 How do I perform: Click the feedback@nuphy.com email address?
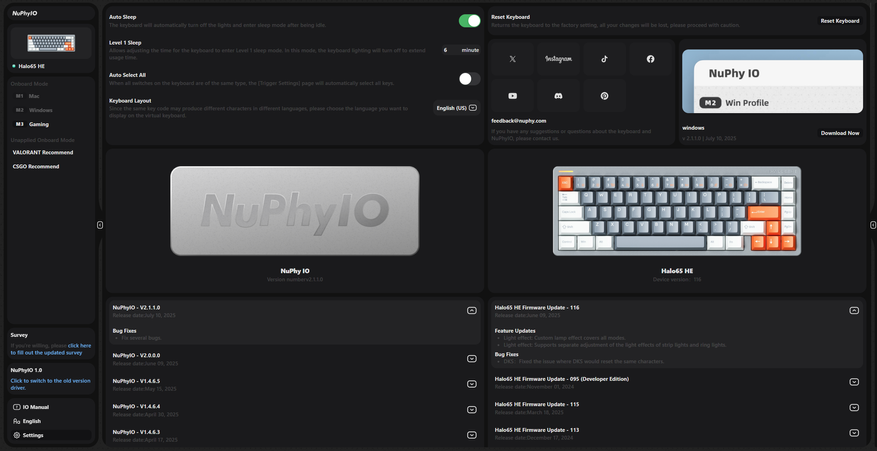(518, 121)
